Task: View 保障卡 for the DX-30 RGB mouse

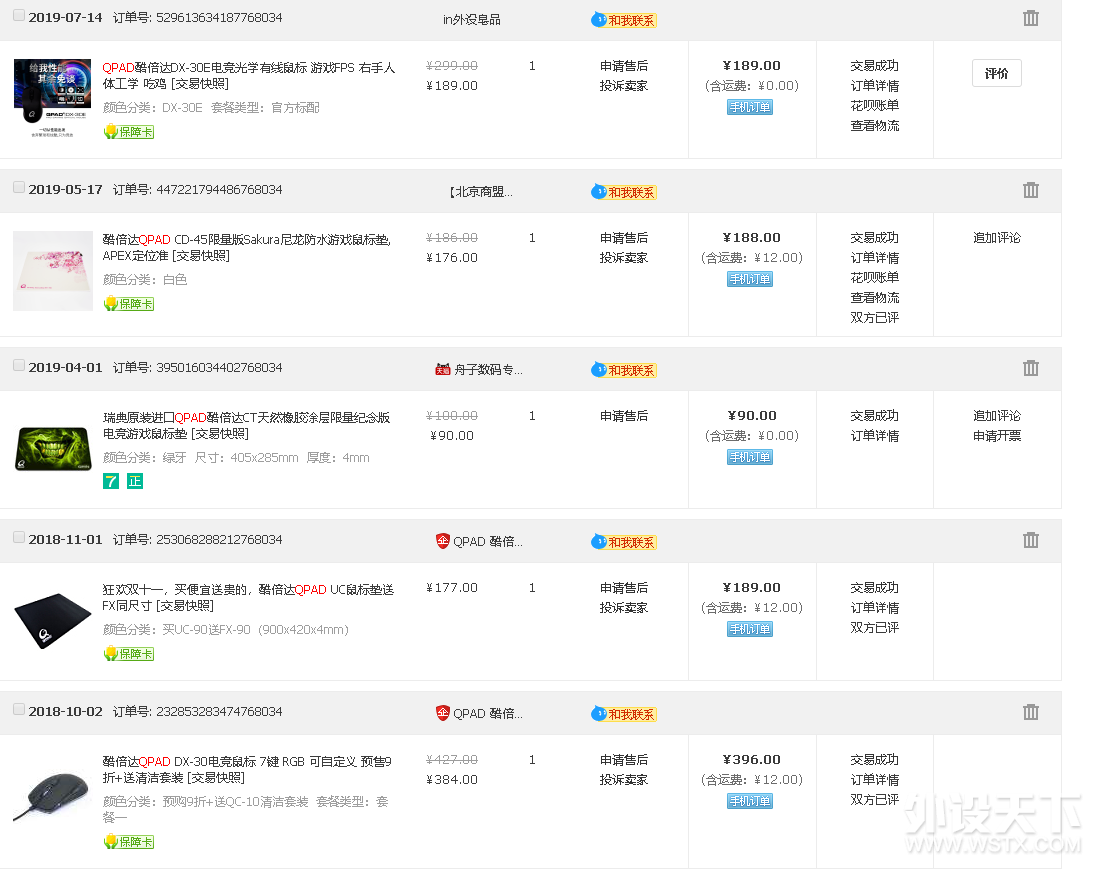Action: point(128,841)
